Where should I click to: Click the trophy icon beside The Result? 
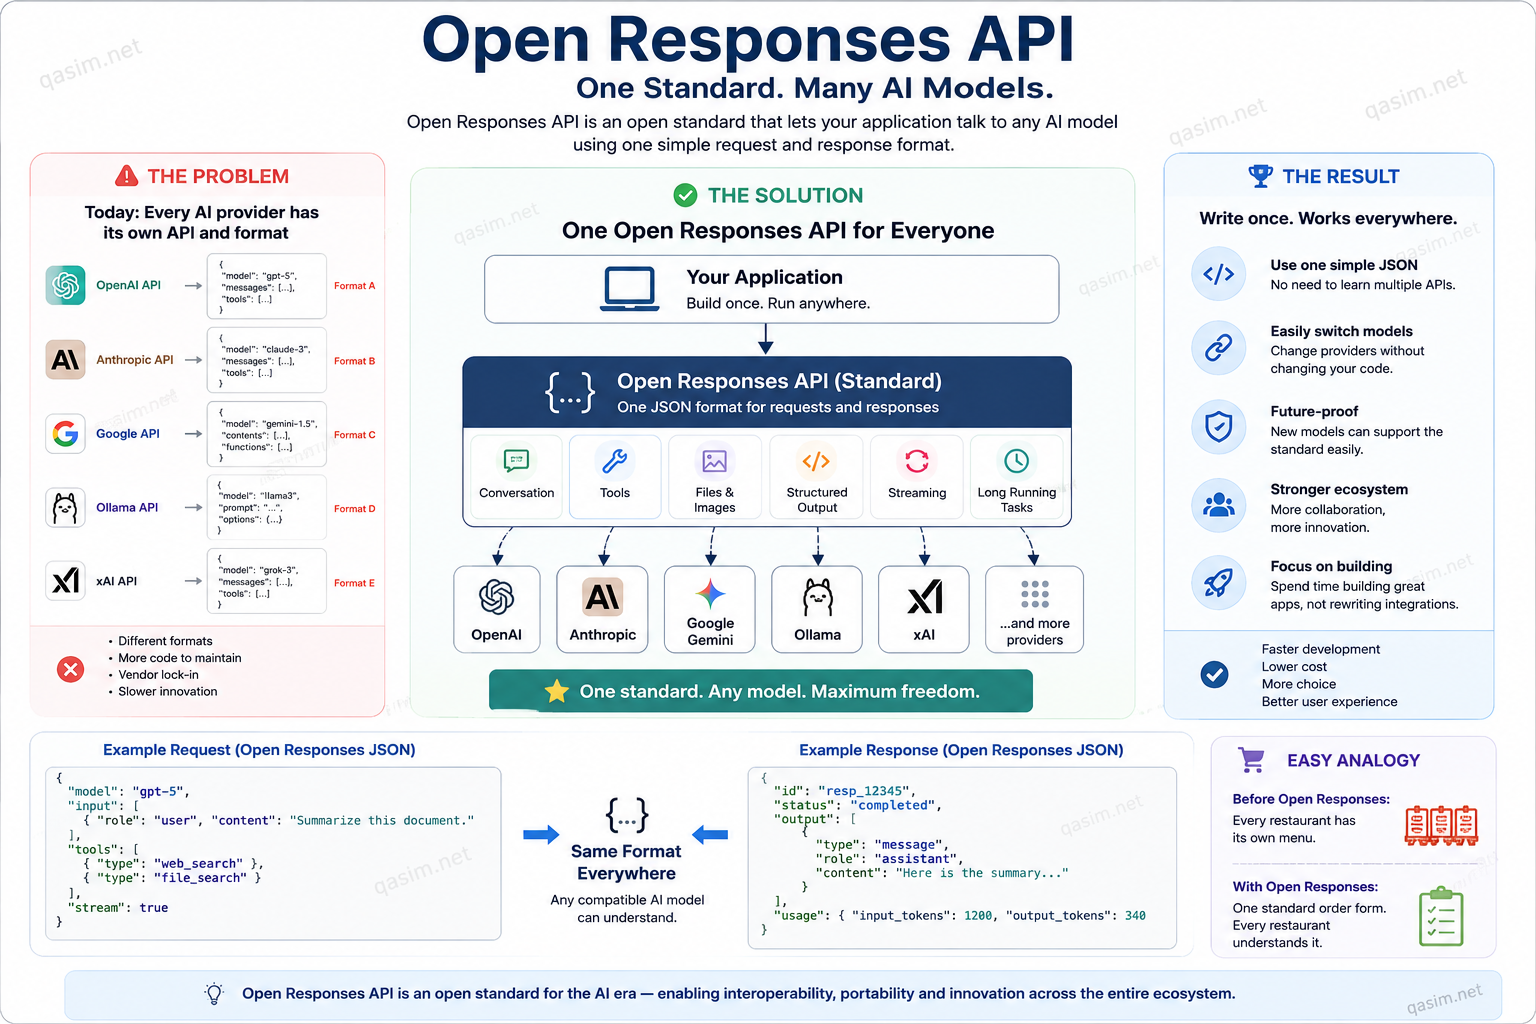[x=1261, y=176]
